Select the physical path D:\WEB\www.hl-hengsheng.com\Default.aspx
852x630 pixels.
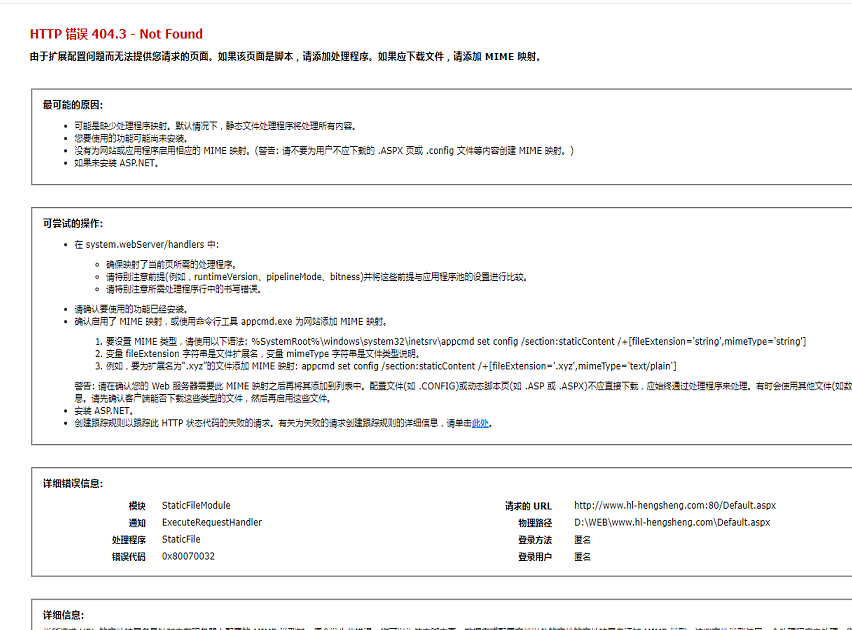click(x=670, y=522)
